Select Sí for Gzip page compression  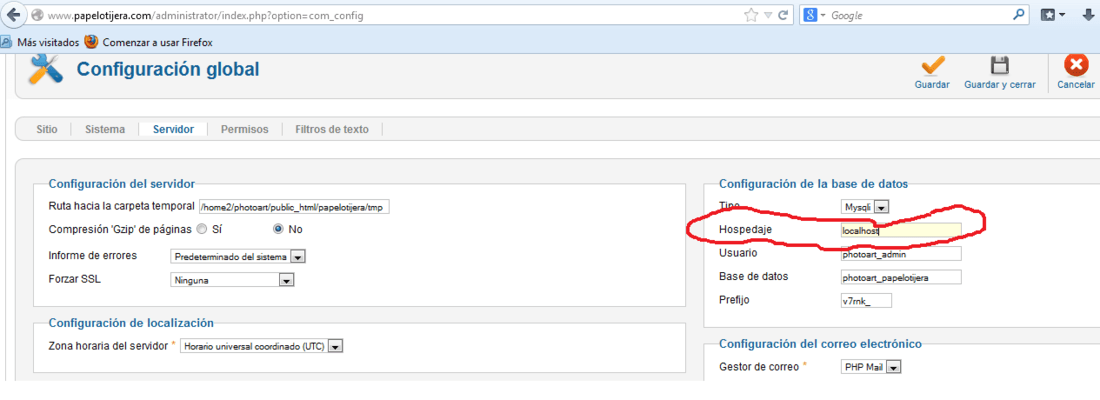[201, 229]
